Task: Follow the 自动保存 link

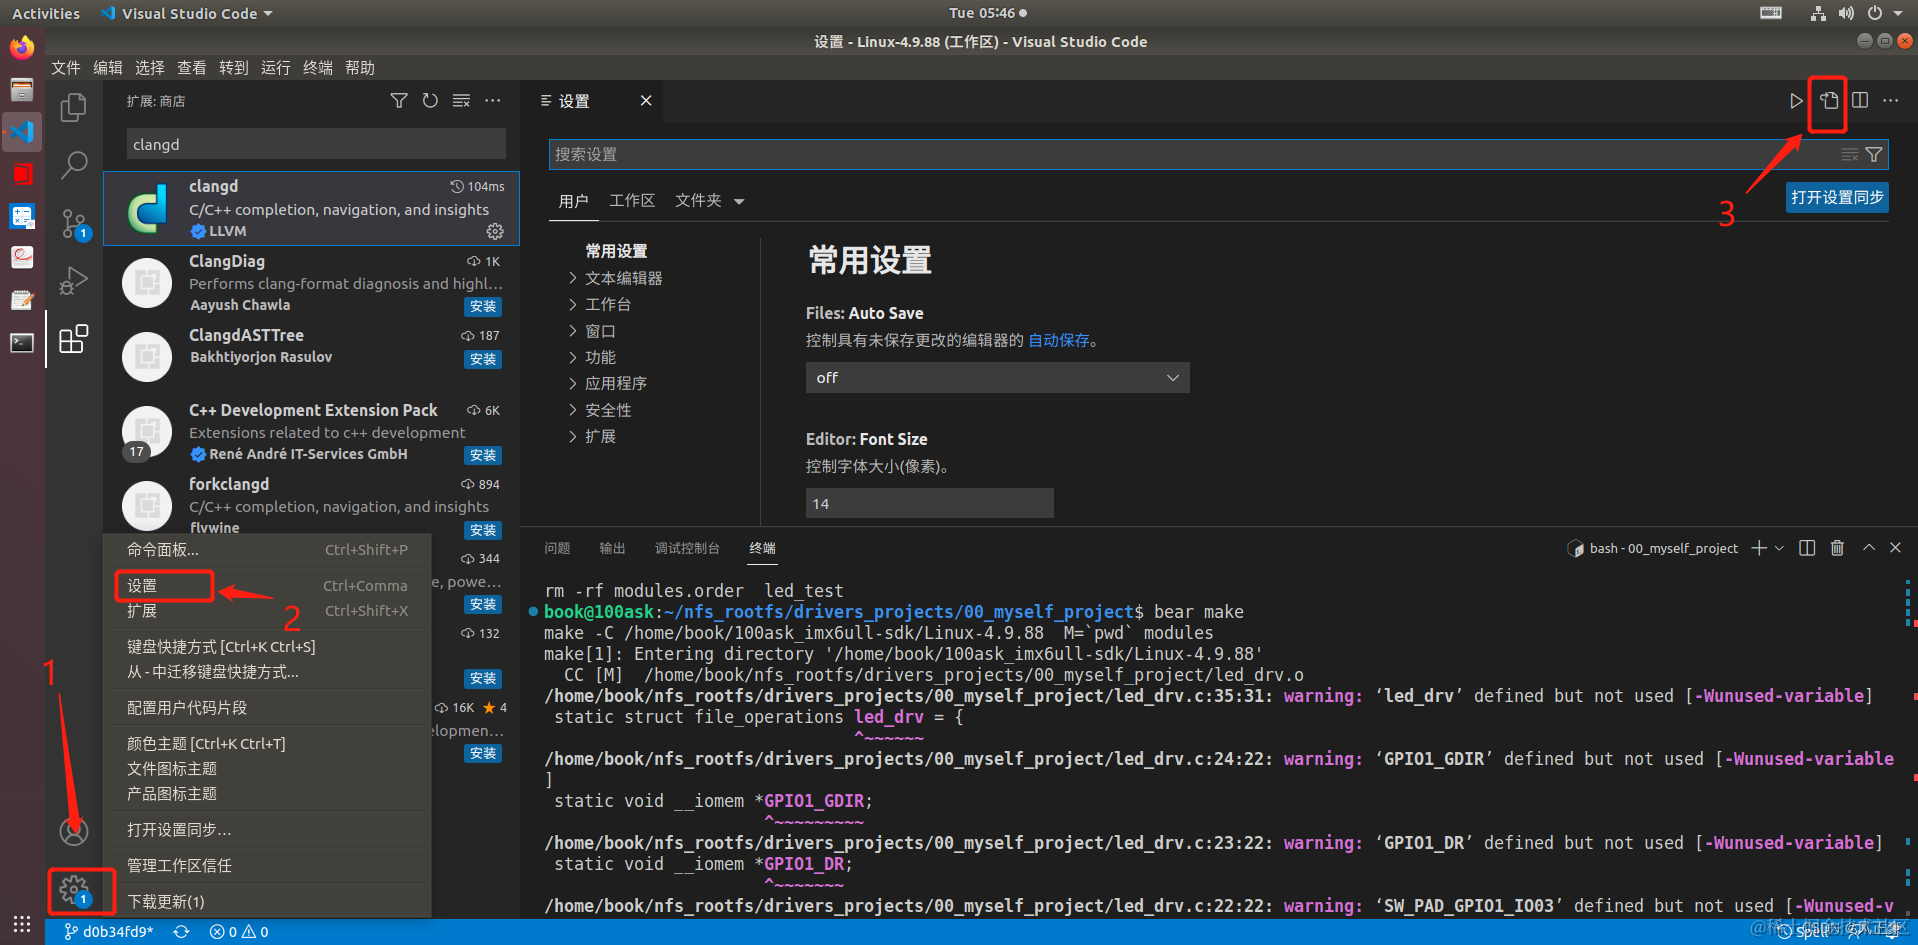Action: click(x=1059, y=341)
